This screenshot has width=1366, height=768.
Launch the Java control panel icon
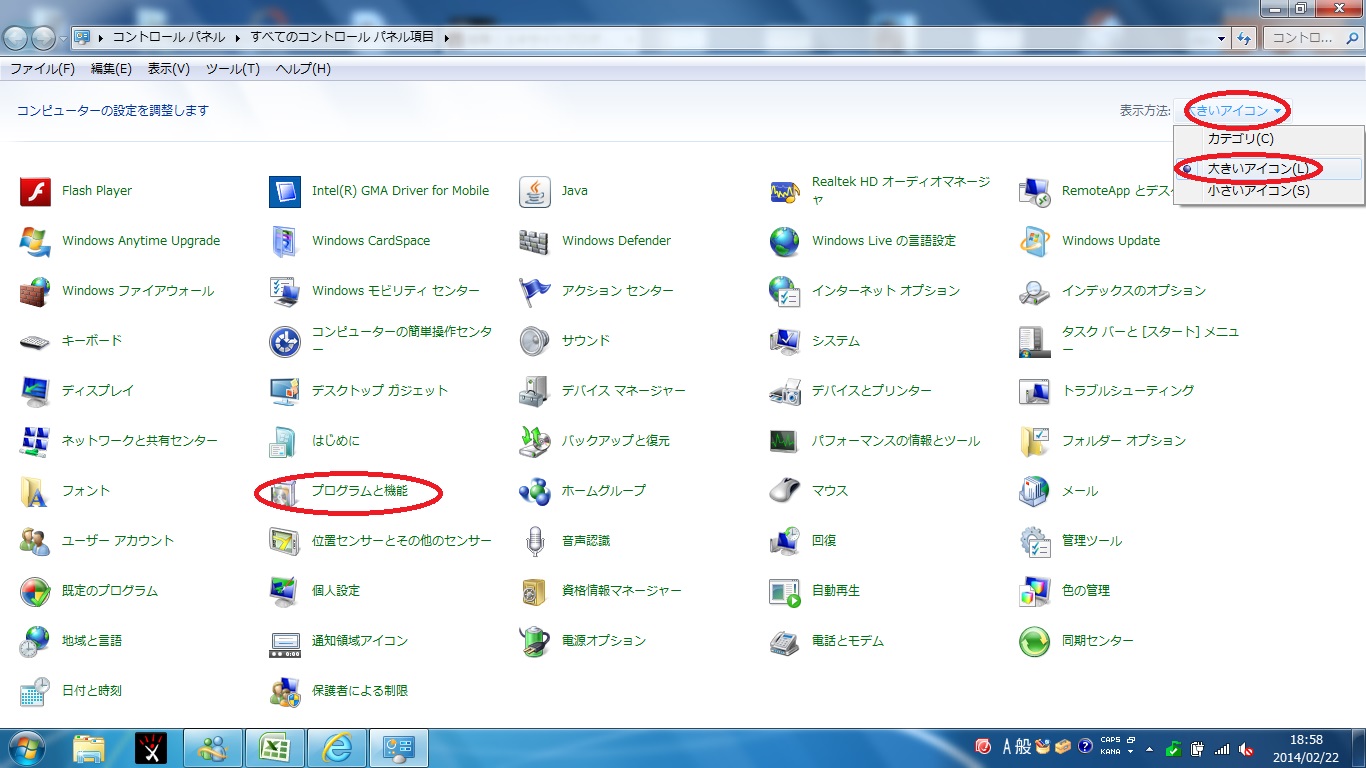pos(535,191)
